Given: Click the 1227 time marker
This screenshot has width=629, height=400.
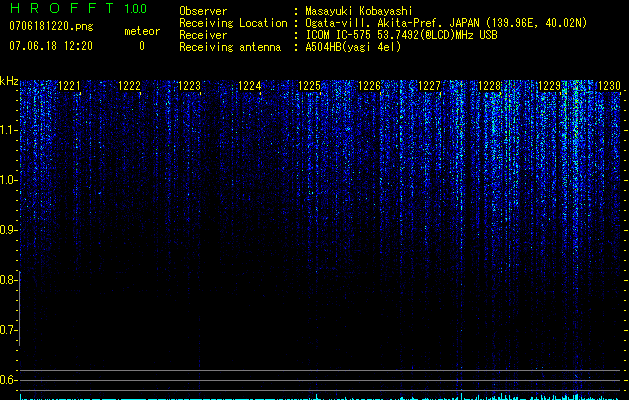Looking at the screenshot, I should [429, 86].
